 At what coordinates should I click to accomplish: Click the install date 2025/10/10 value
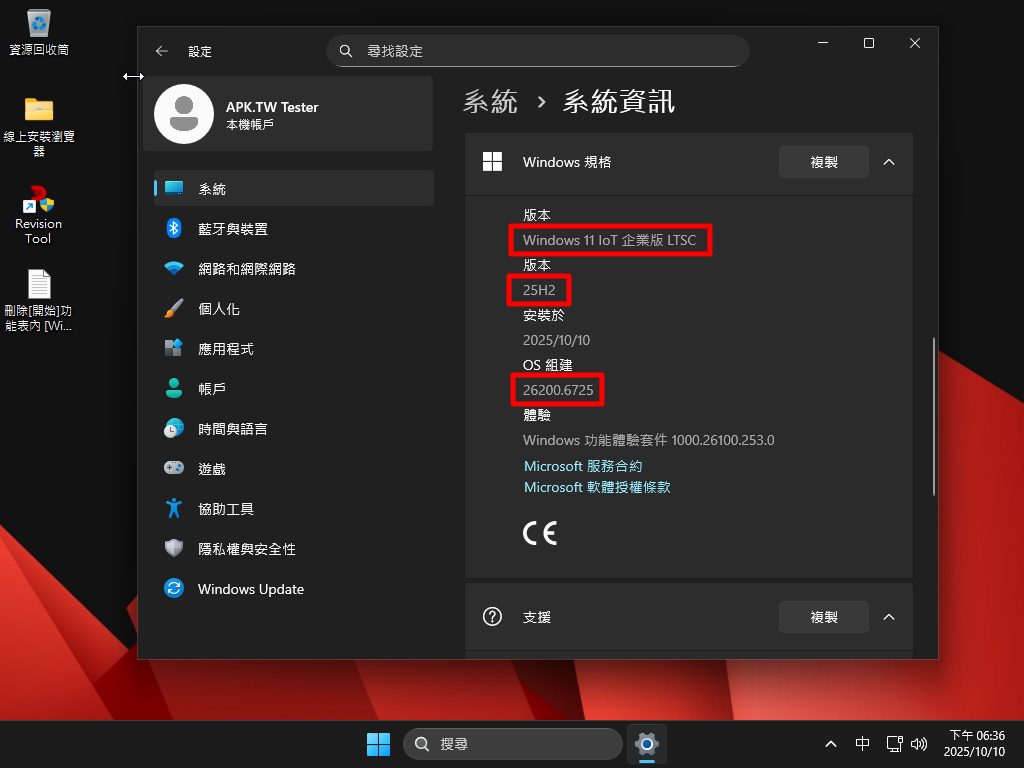coord(556,340)
